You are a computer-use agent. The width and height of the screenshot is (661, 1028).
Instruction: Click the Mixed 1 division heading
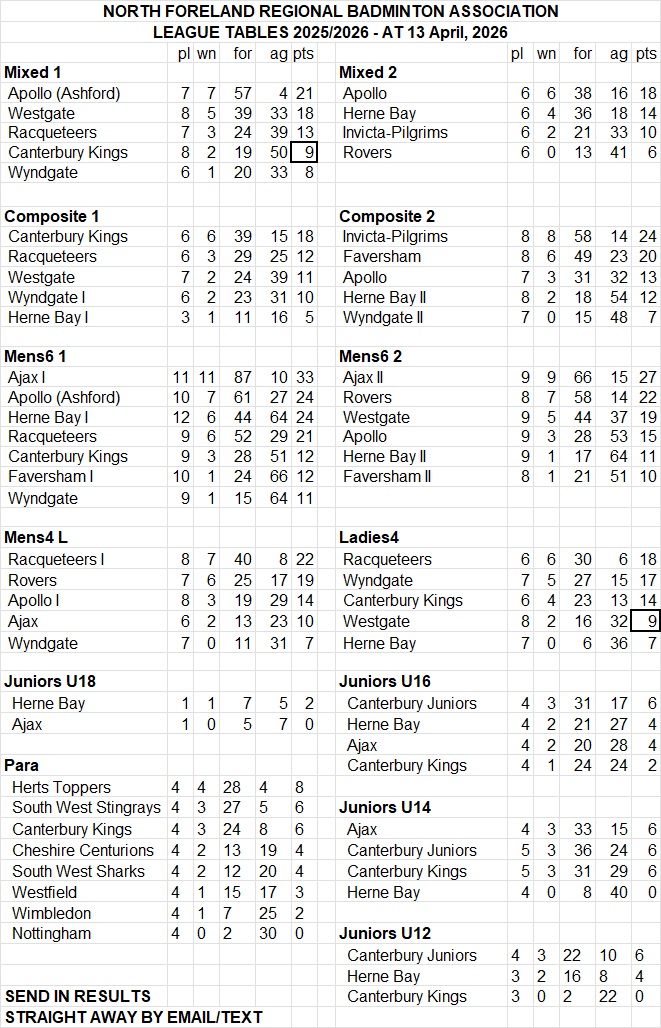click(33, 72)
